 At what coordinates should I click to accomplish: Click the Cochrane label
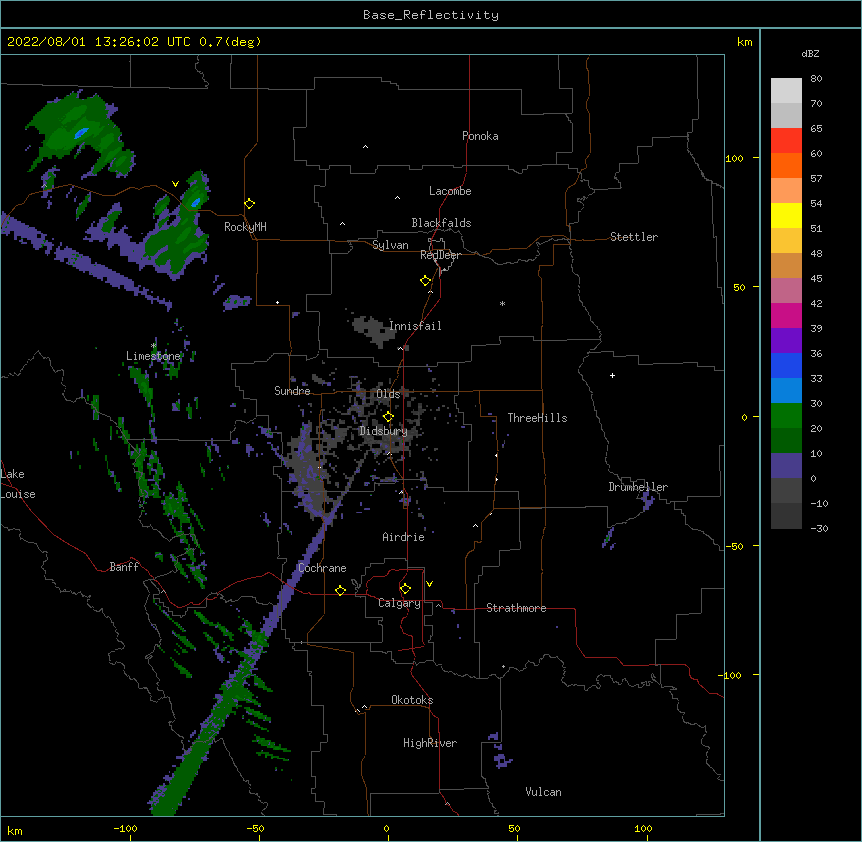(x=322, y=568)
